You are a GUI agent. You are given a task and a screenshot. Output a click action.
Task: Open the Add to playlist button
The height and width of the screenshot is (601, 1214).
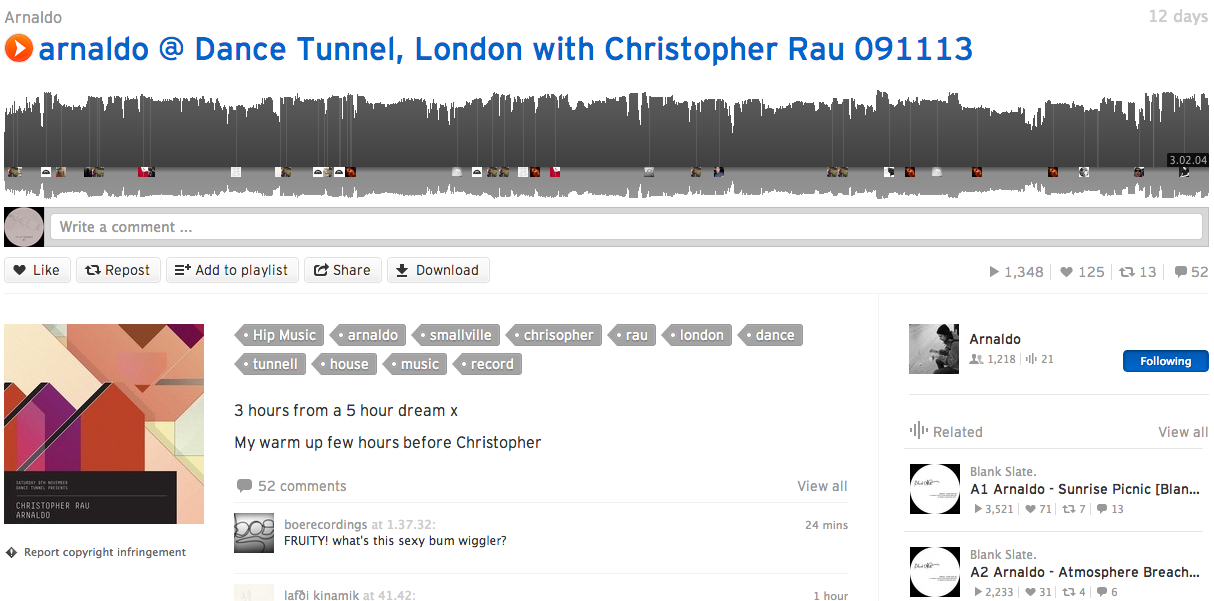click(232, 270)
